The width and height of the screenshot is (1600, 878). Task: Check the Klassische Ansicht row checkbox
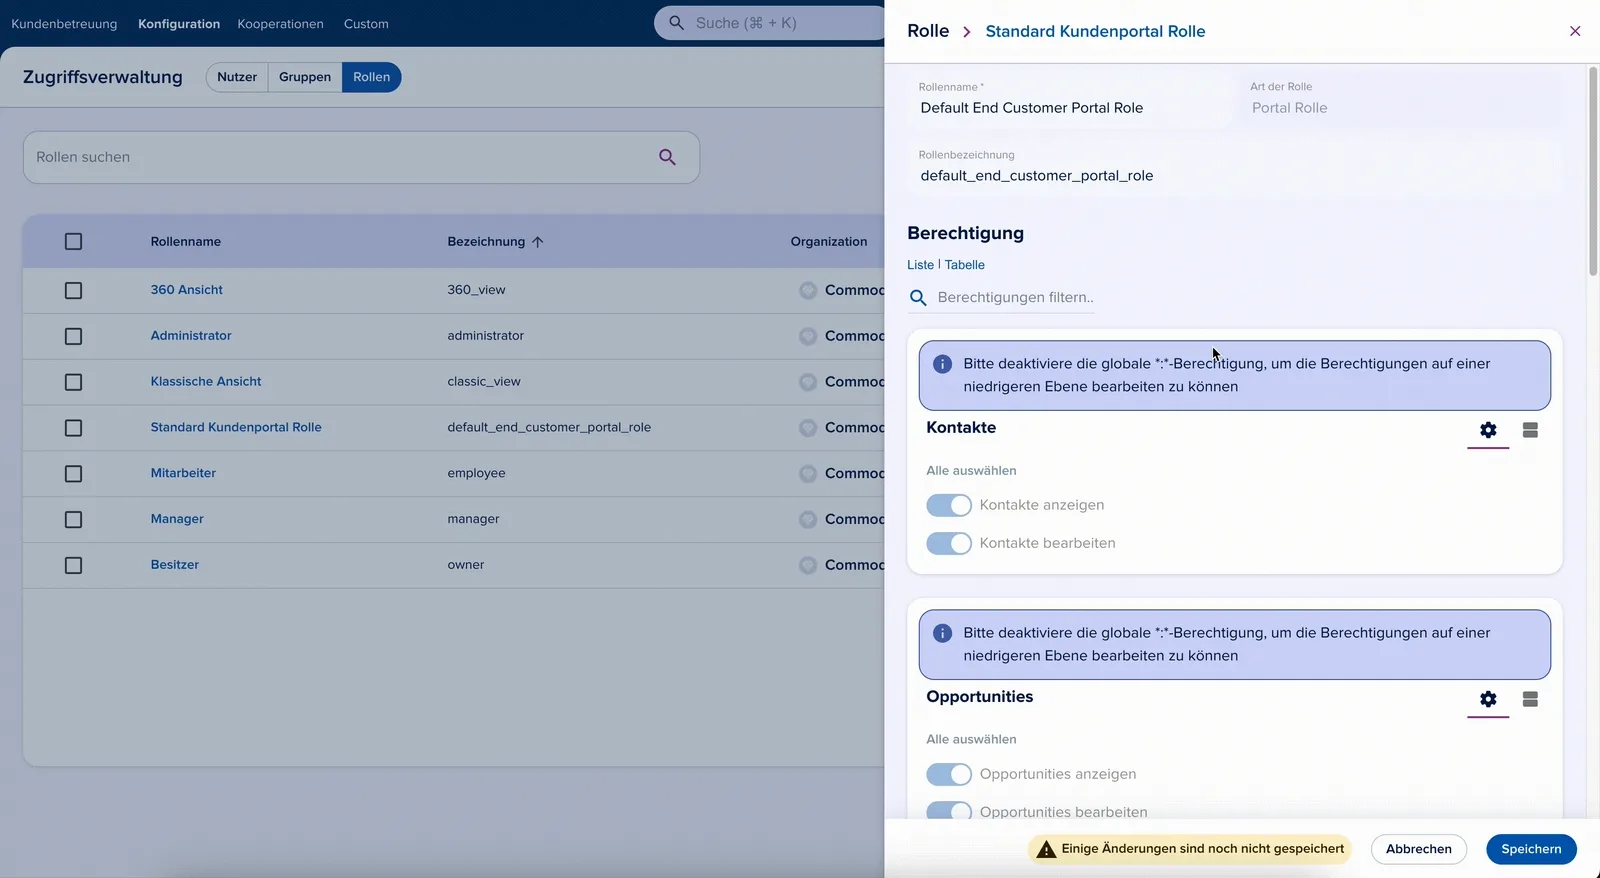point(73,382)
